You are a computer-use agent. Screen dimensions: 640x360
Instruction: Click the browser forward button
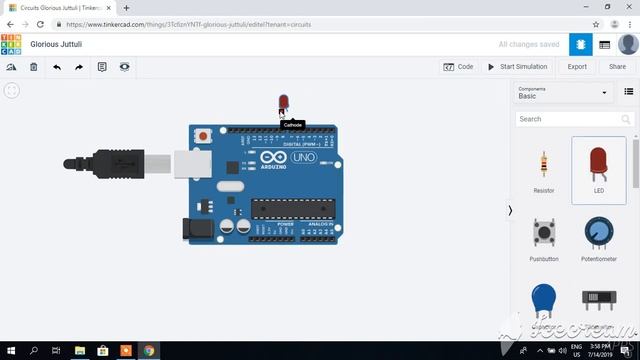click(25, 24)
